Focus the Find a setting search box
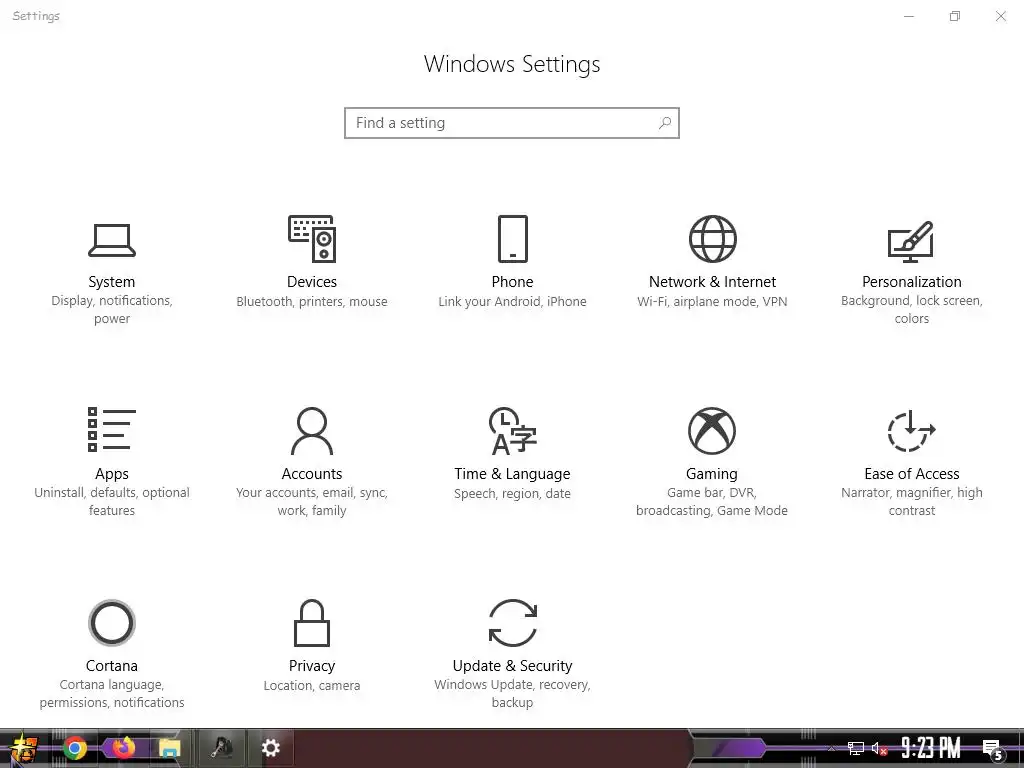This screenshot has height=768, width=1024. (512, 123)
